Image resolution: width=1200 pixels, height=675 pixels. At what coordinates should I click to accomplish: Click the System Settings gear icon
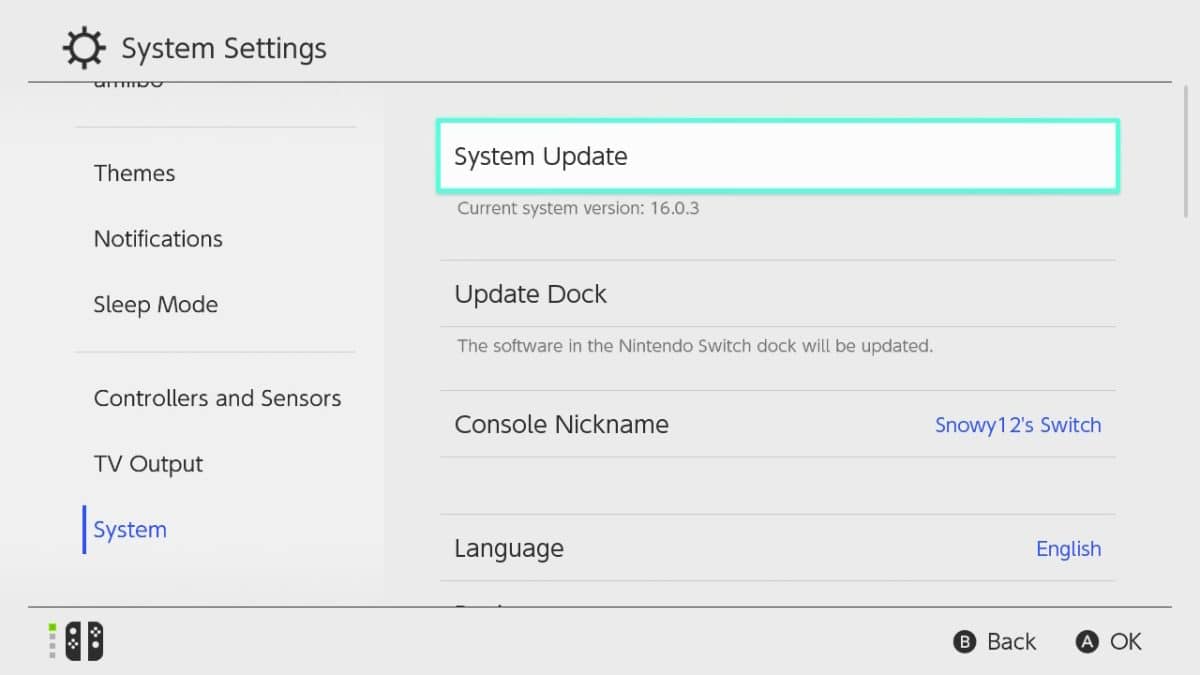coord(84,46)
